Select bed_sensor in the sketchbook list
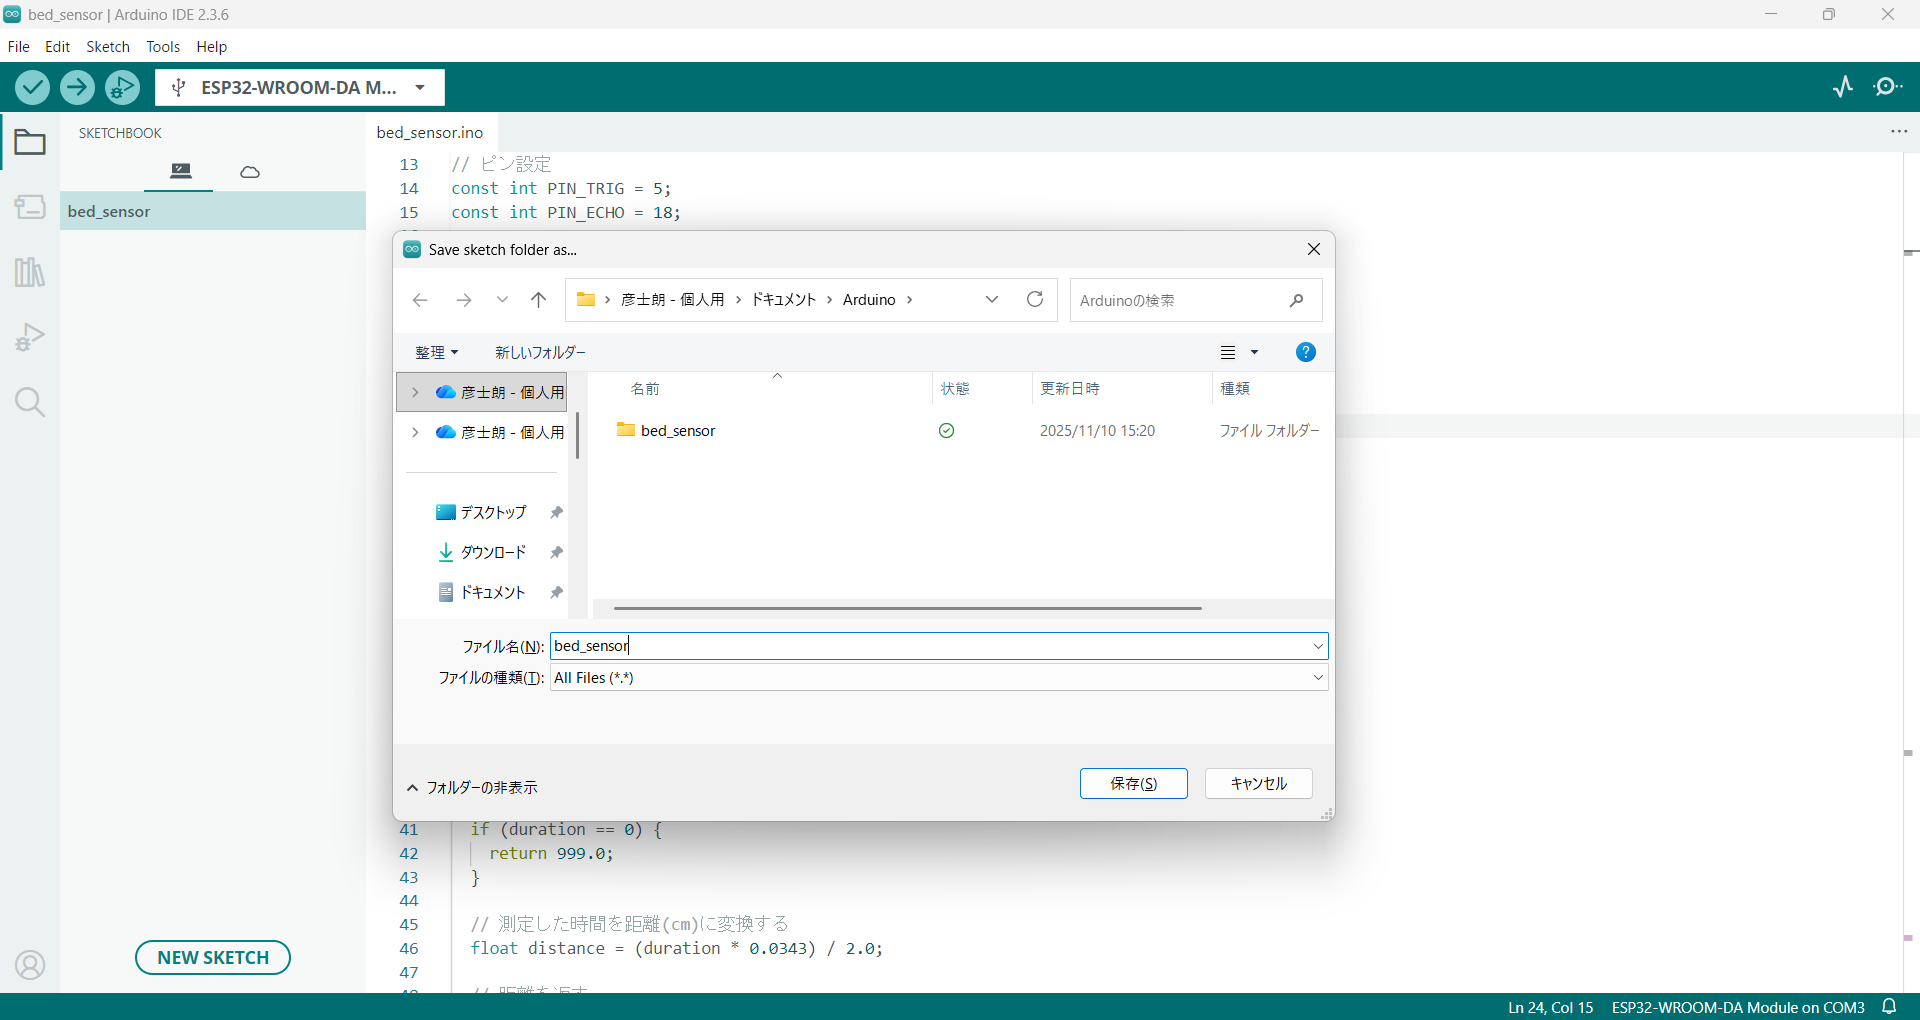Image resolution: width=1920 pixels, height=1020 pixels. coord(213,211)
